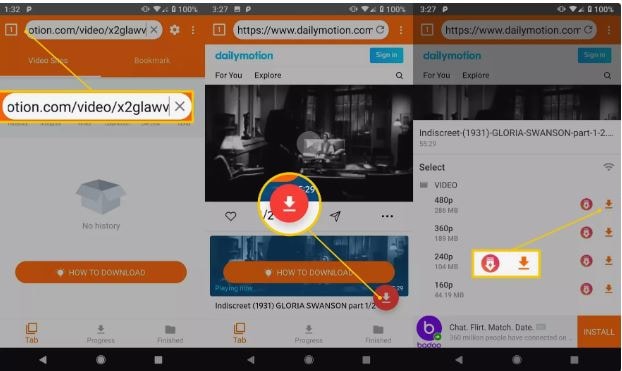This screenshot has width=622, height=371.
Task: Share video with paper plane icon
Action: 335,216
